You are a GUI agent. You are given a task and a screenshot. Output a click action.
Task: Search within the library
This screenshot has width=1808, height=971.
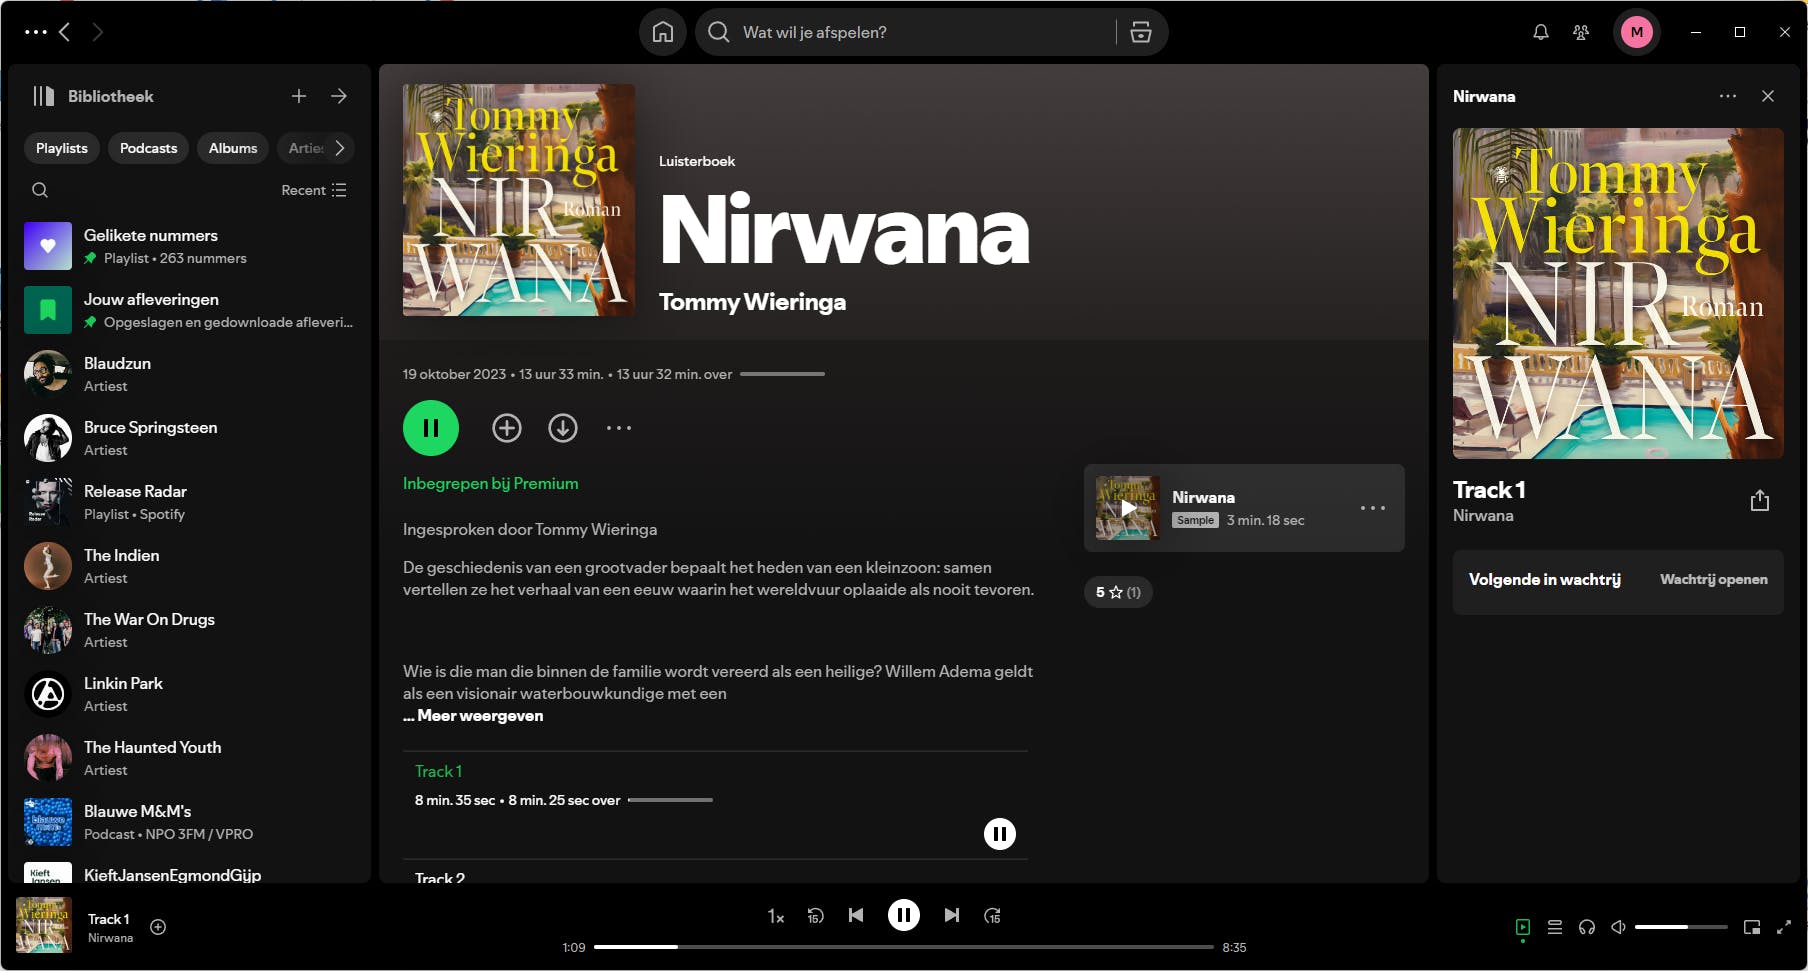[x=40, y=190]
